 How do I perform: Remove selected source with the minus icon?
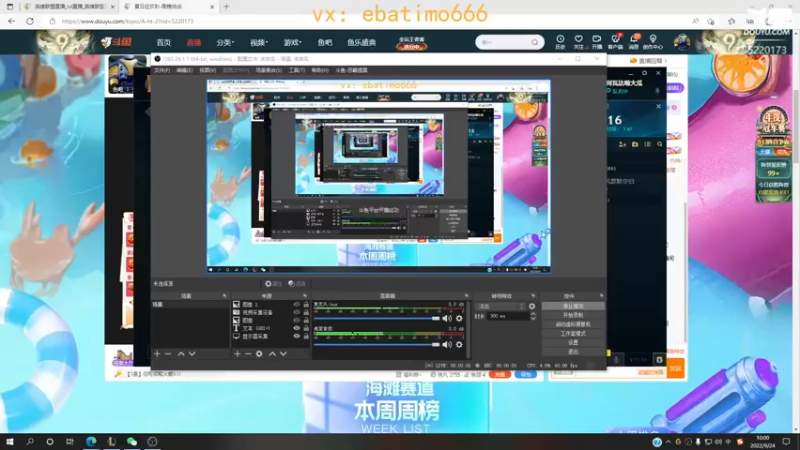pyautogui.click(x=248, y=354)
